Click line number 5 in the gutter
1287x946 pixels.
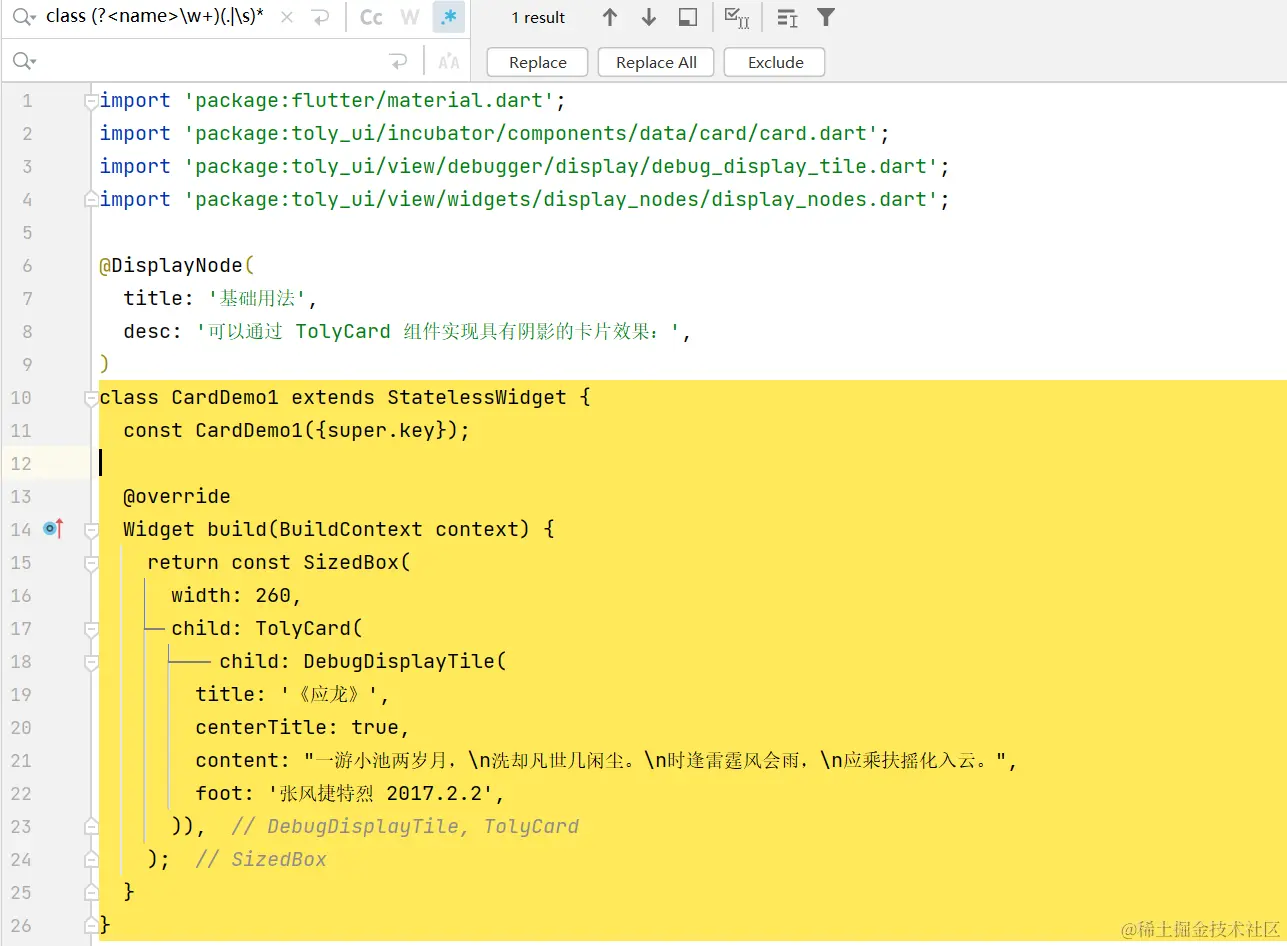27,232
